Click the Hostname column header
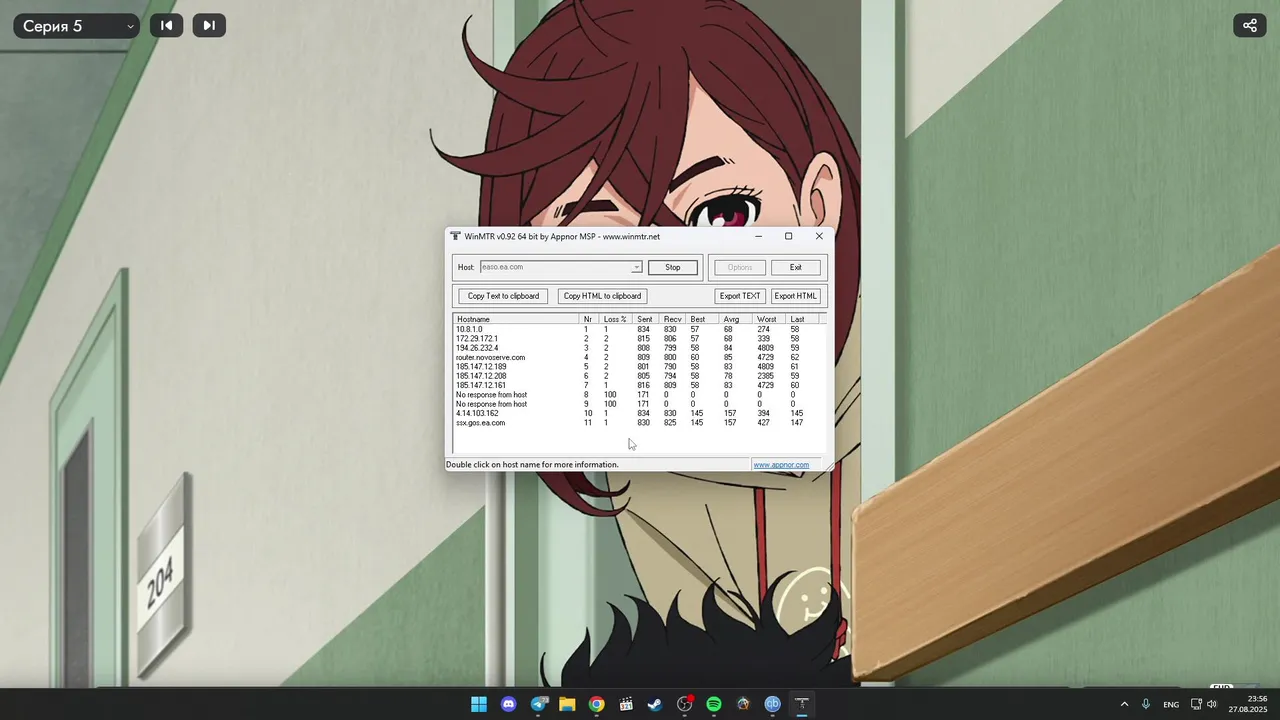Screen dimensions: 1280x720 [516, 319]
